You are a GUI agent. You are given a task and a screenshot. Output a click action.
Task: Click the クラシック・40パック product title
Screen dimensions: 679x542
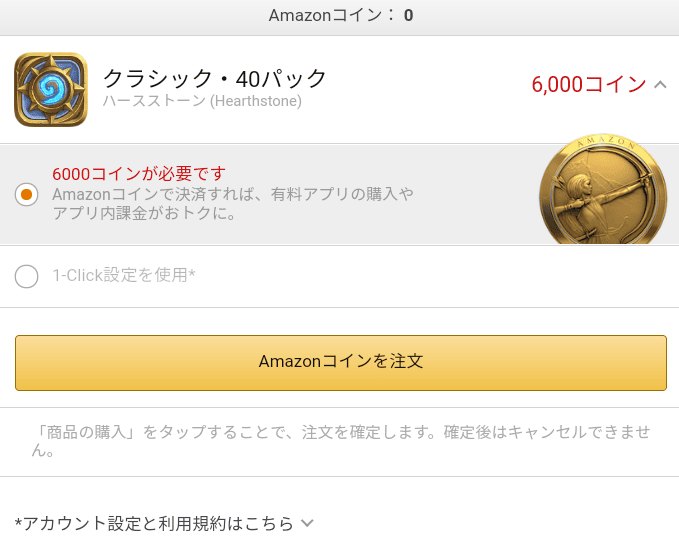pos(215,78)
